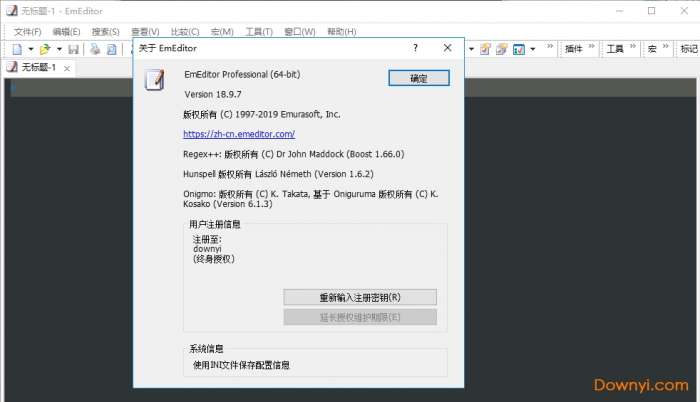Open the zh-cn.emeditor.com link
The width and height of the screenshot is (700, 402).
(239, 134)
